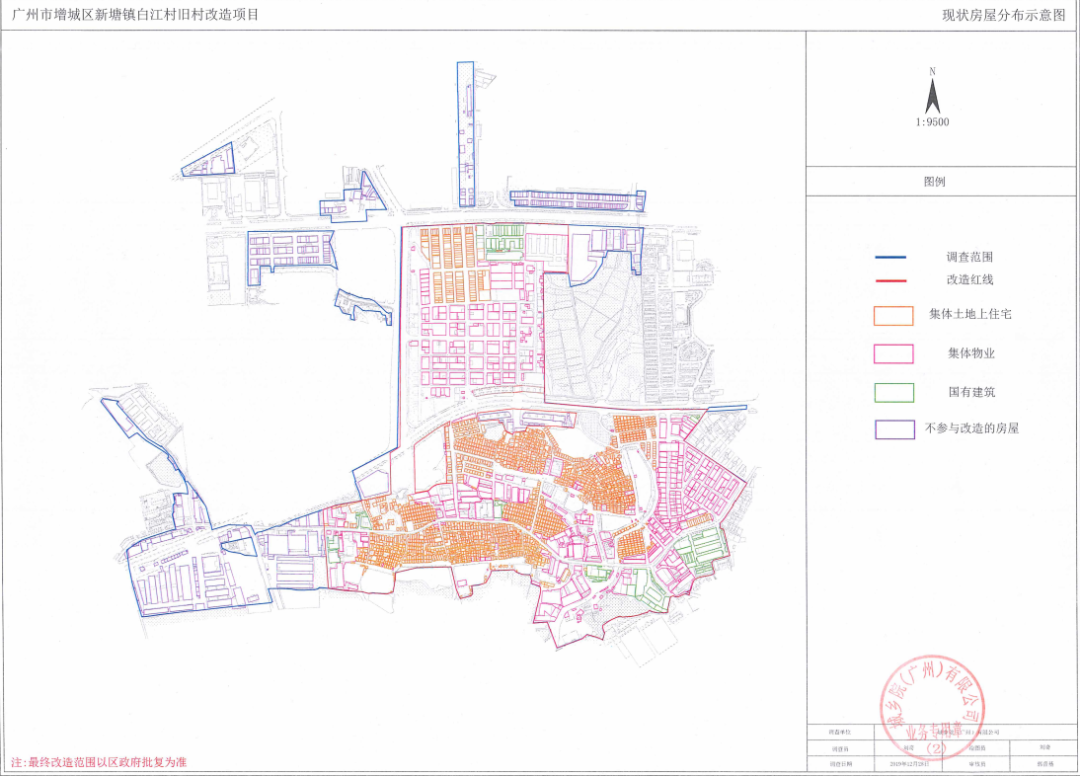
Task: Click the pink 集体物业 legend swatch
Action: (x=893, y=354)
